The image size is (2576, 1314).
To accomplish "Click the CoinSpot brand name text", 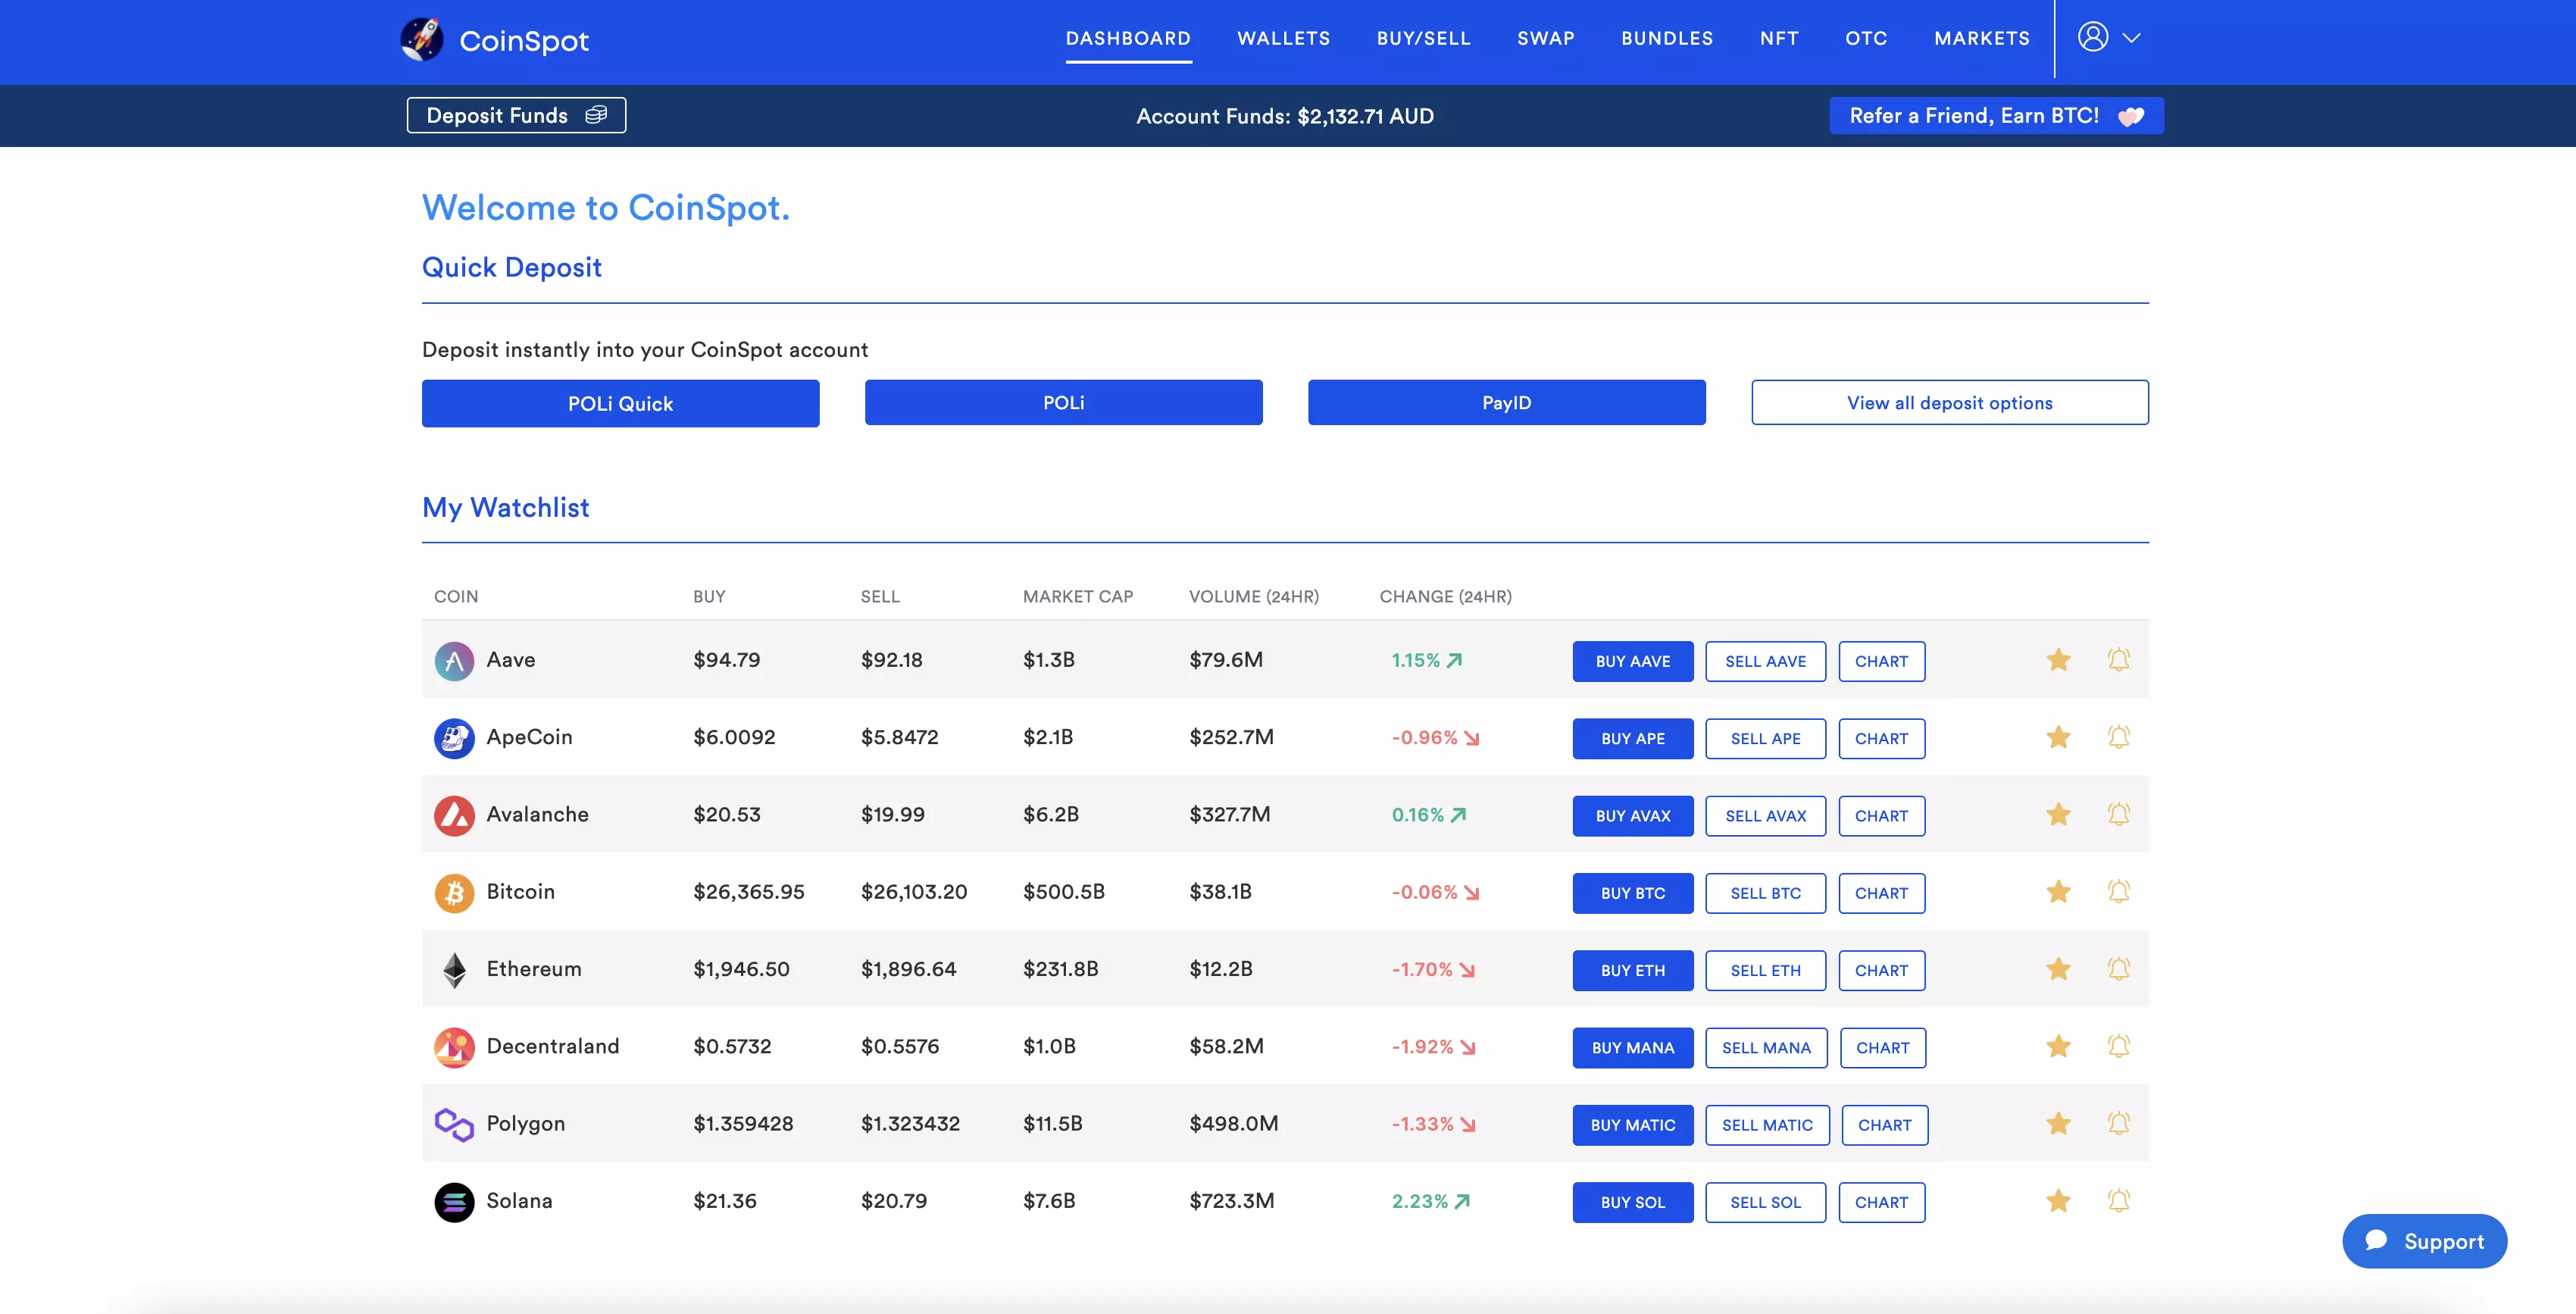I will [524, 41].
